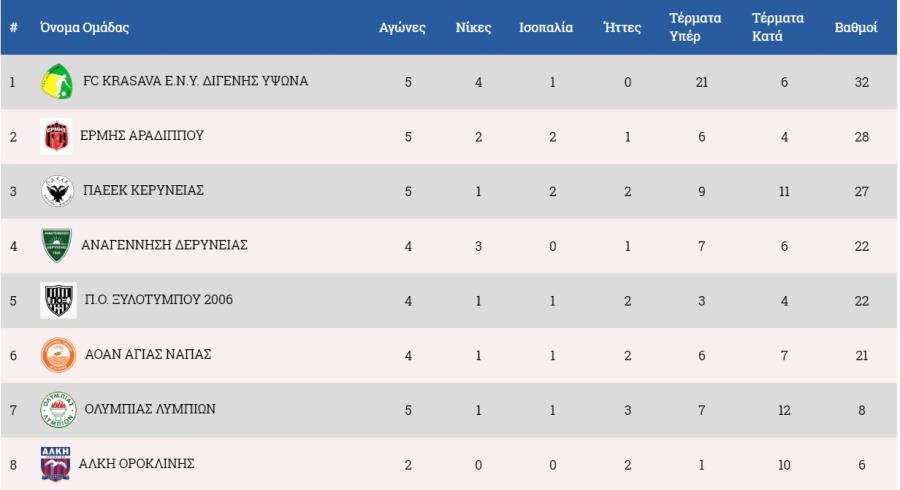900x490 pixels.
Task: Sort by the Βαθμοί column header
Action: click(855, 28)
